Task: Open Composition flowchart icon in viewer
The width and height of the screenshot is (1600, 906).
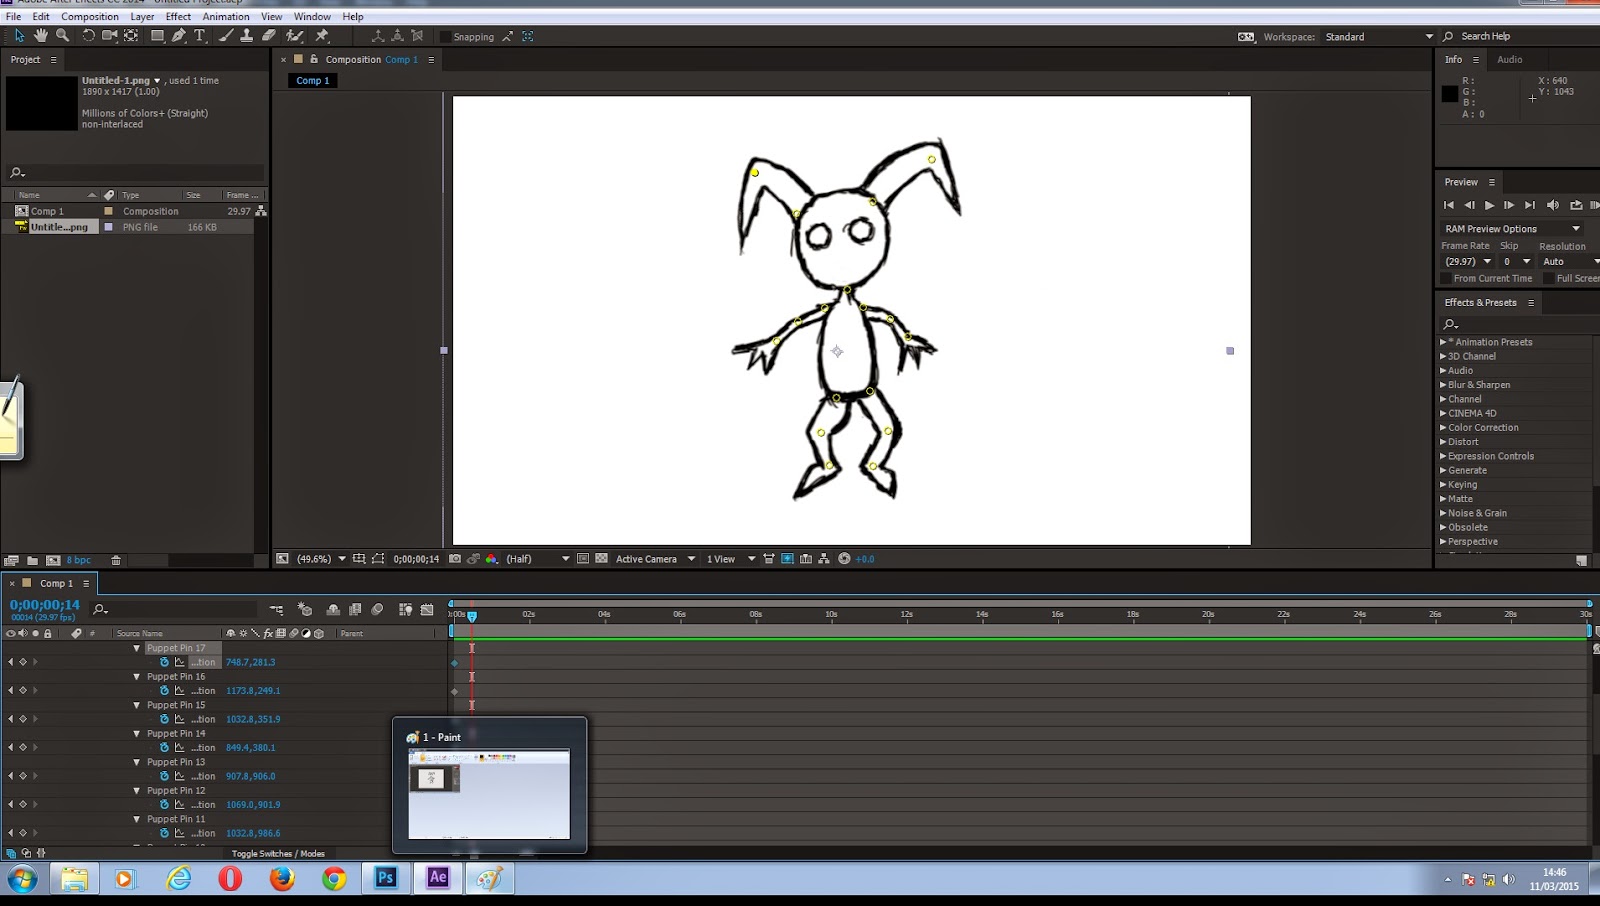Action: (824, 559)
